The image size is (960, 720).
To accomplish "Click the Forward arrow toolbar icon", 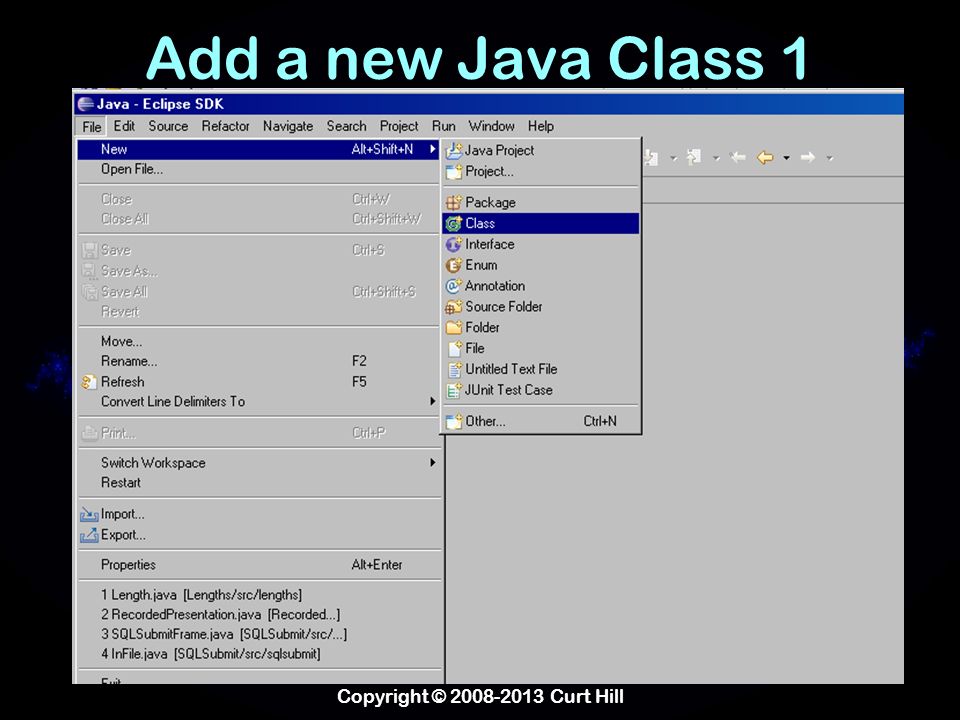I will click(808, 158).
